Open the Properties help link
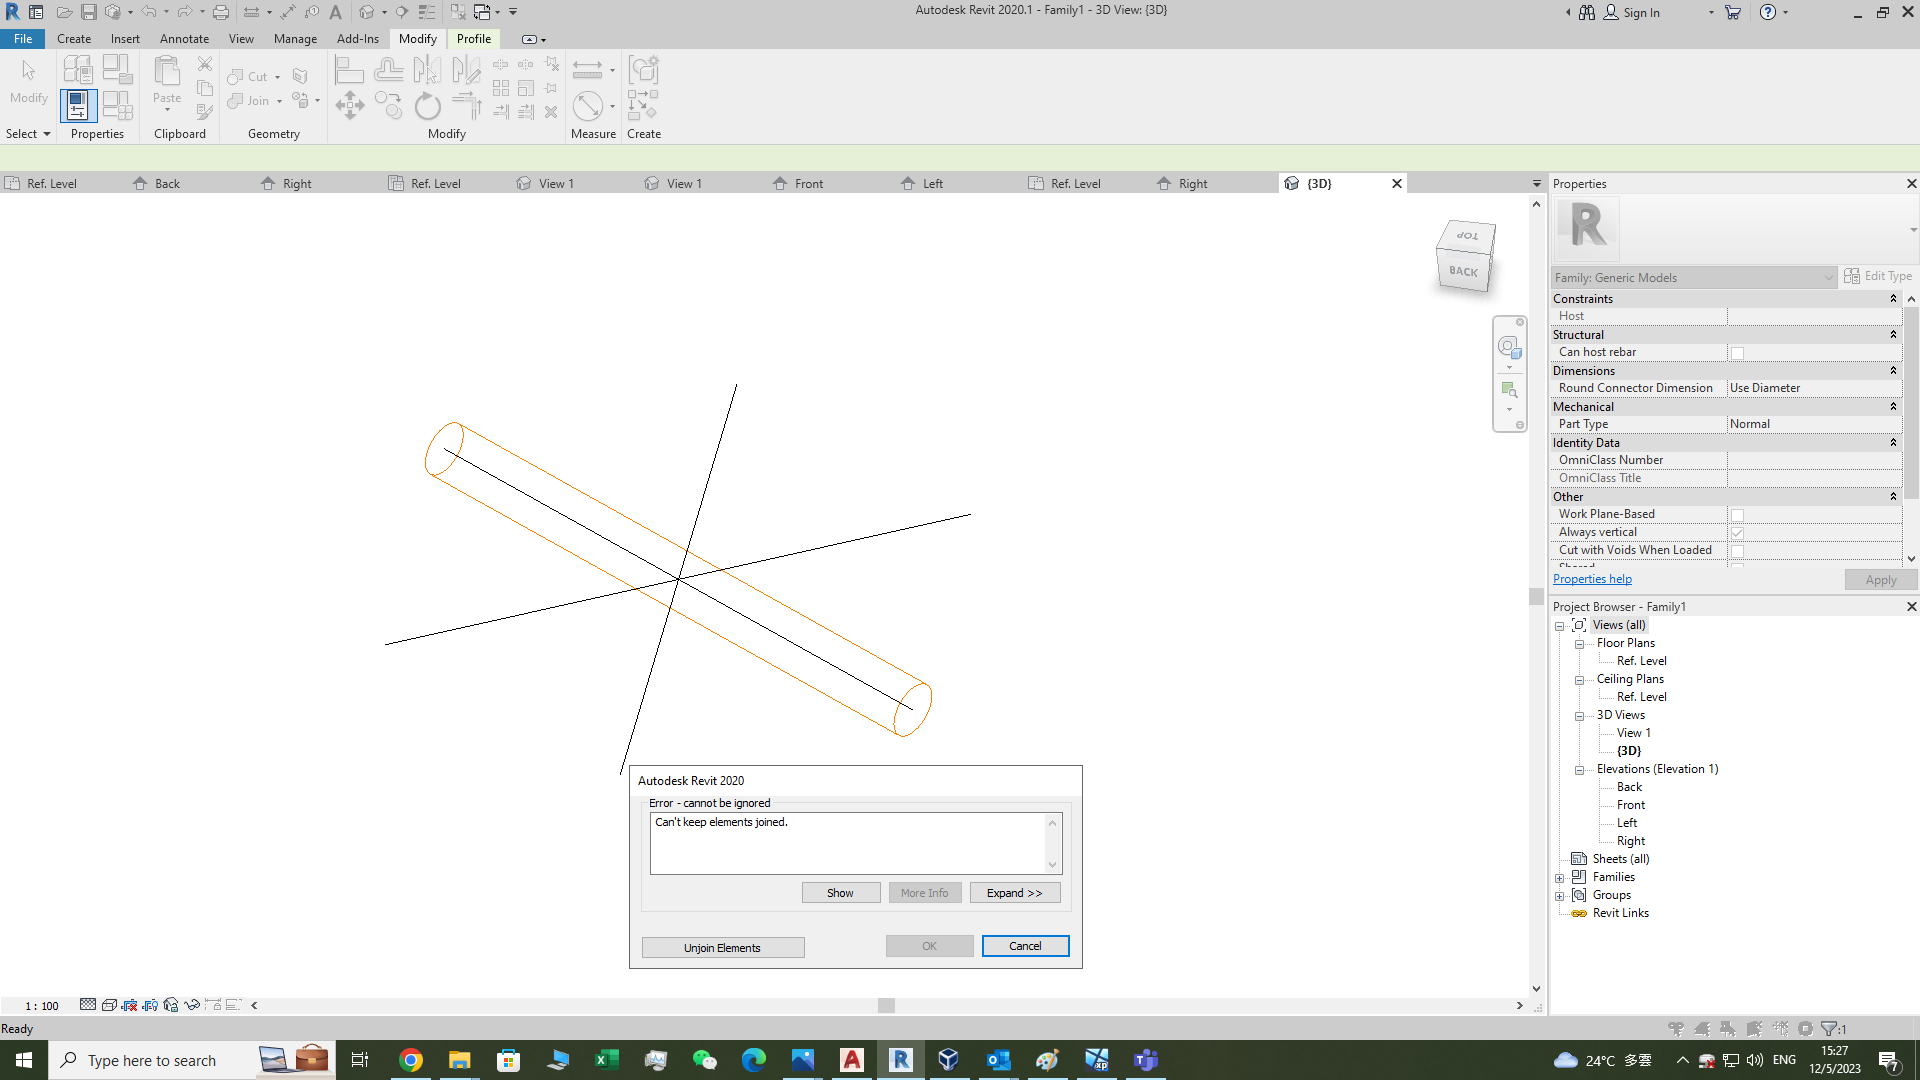The height and width of the screenshot is (1080, 1920). pos(1592,579)
